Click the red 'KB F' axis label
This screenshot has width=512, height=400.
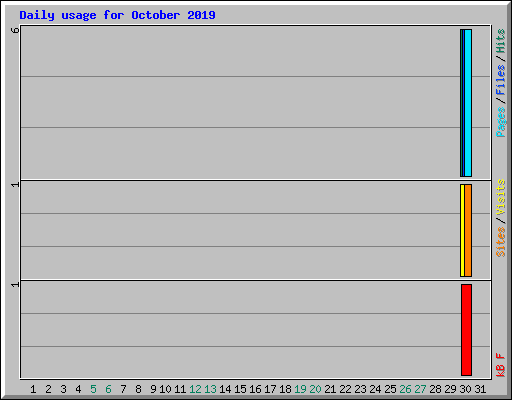click(500, 365)
